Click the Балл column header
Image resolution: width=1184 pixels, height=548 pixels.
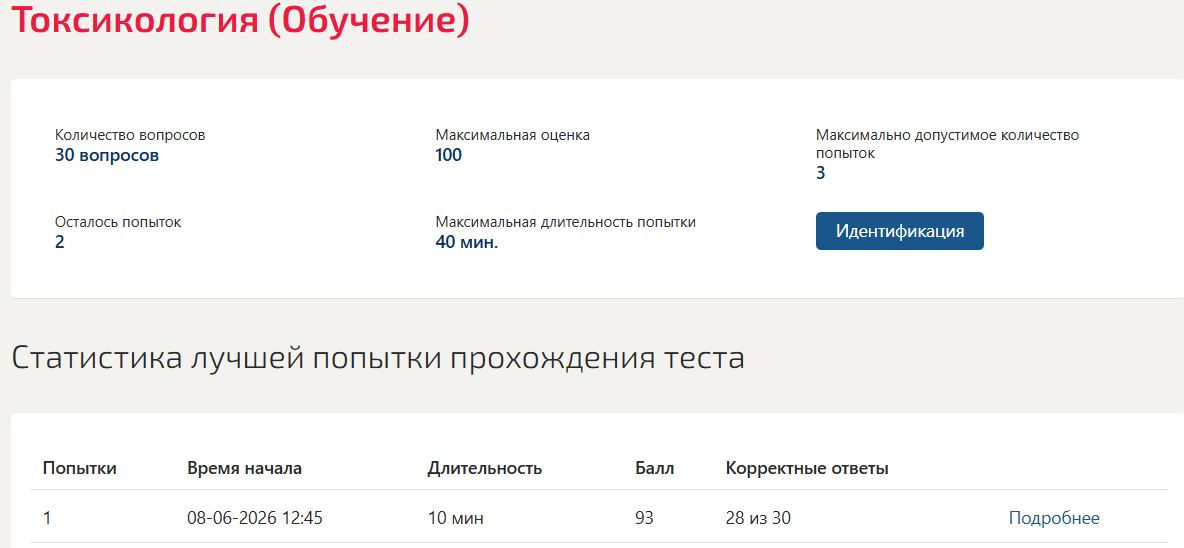(x=655, y=468)
